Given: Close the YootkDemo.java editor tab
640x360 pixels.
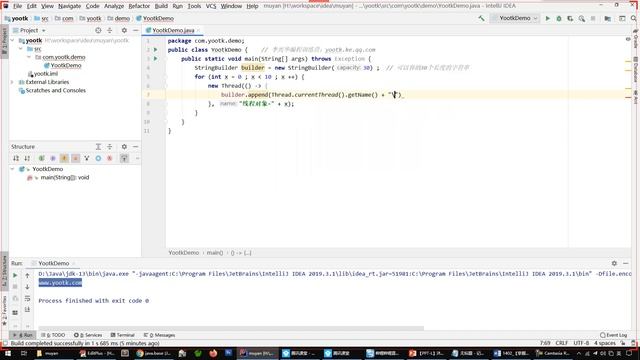Looking at the screenshot, I should click(x=198, y=30).
